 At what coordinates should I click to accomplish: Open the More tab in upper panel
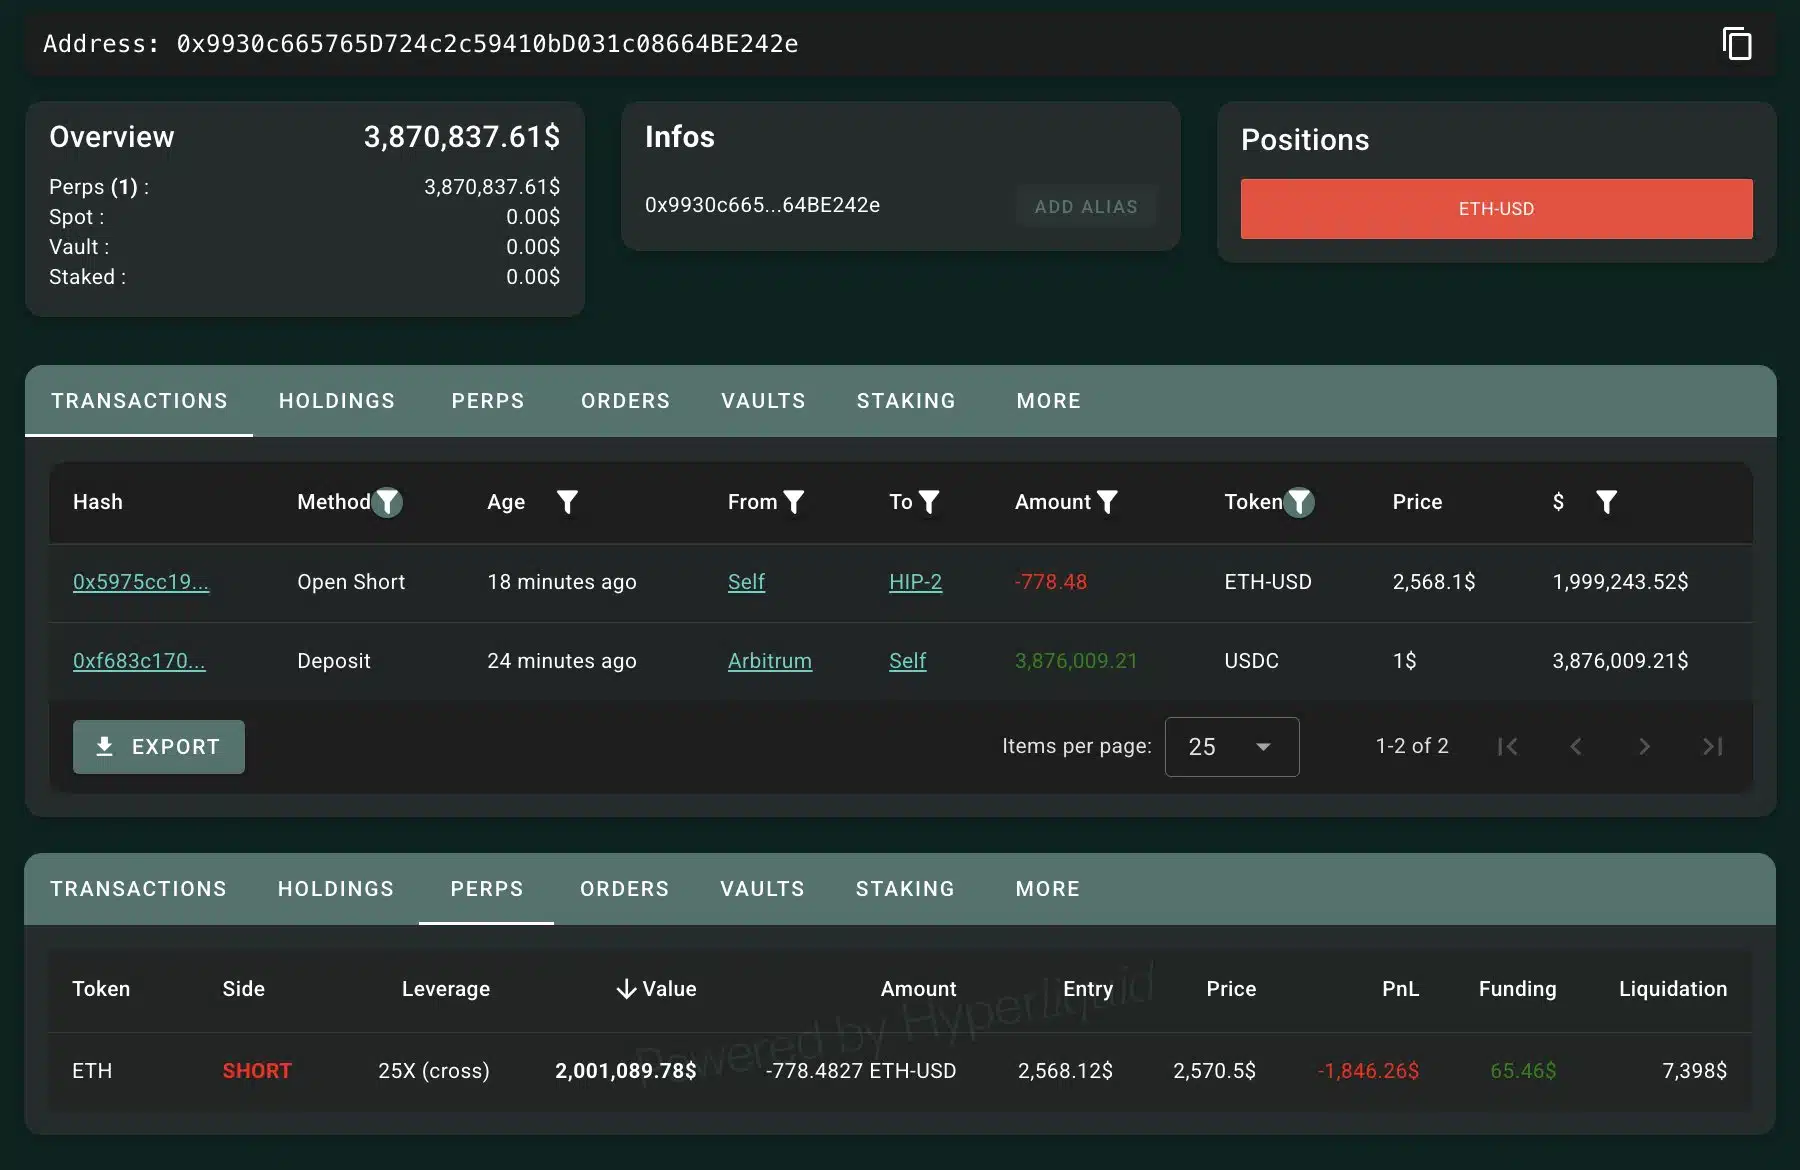pos(1048,401)
